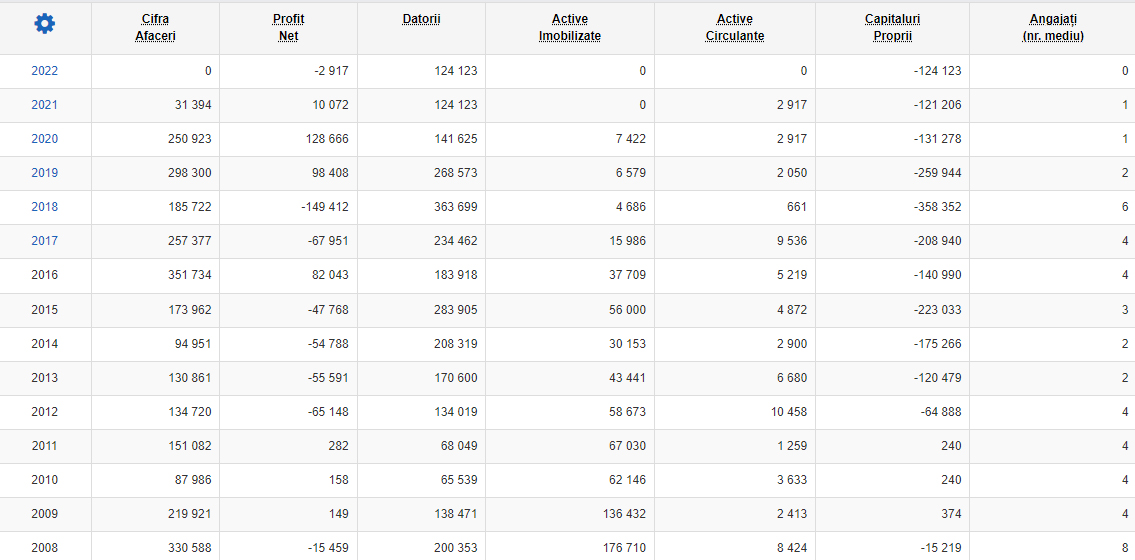1135x560 pixels.
Task: Open the 2021 year link
Action: pyautogui.click(x=45, y=105)
